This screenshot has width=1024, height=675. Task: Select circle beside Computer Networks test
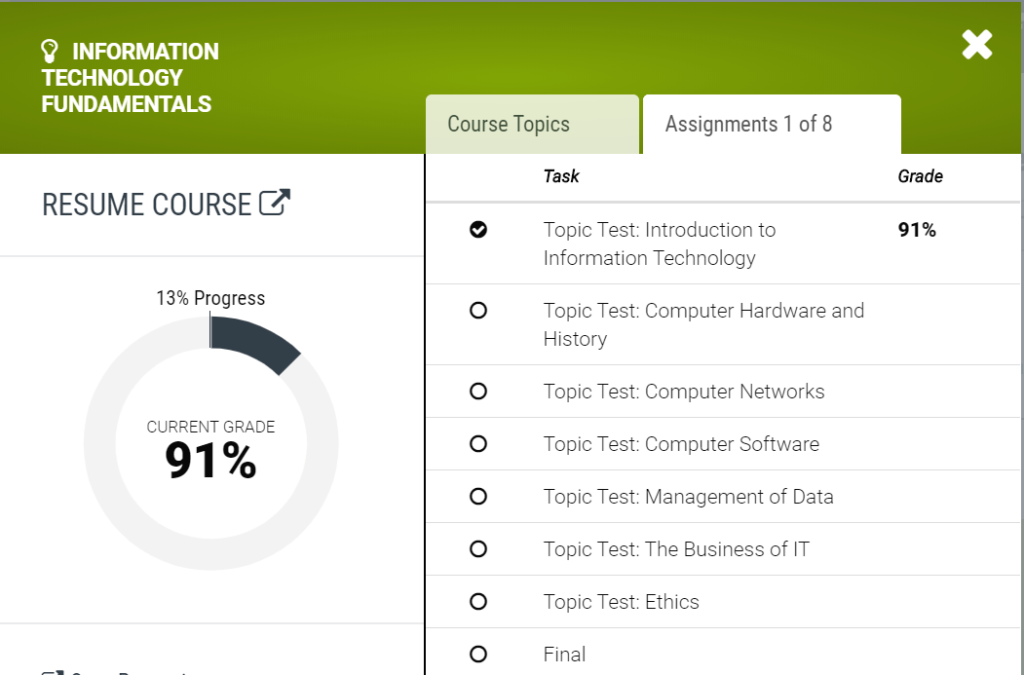(x=478, y=391)
